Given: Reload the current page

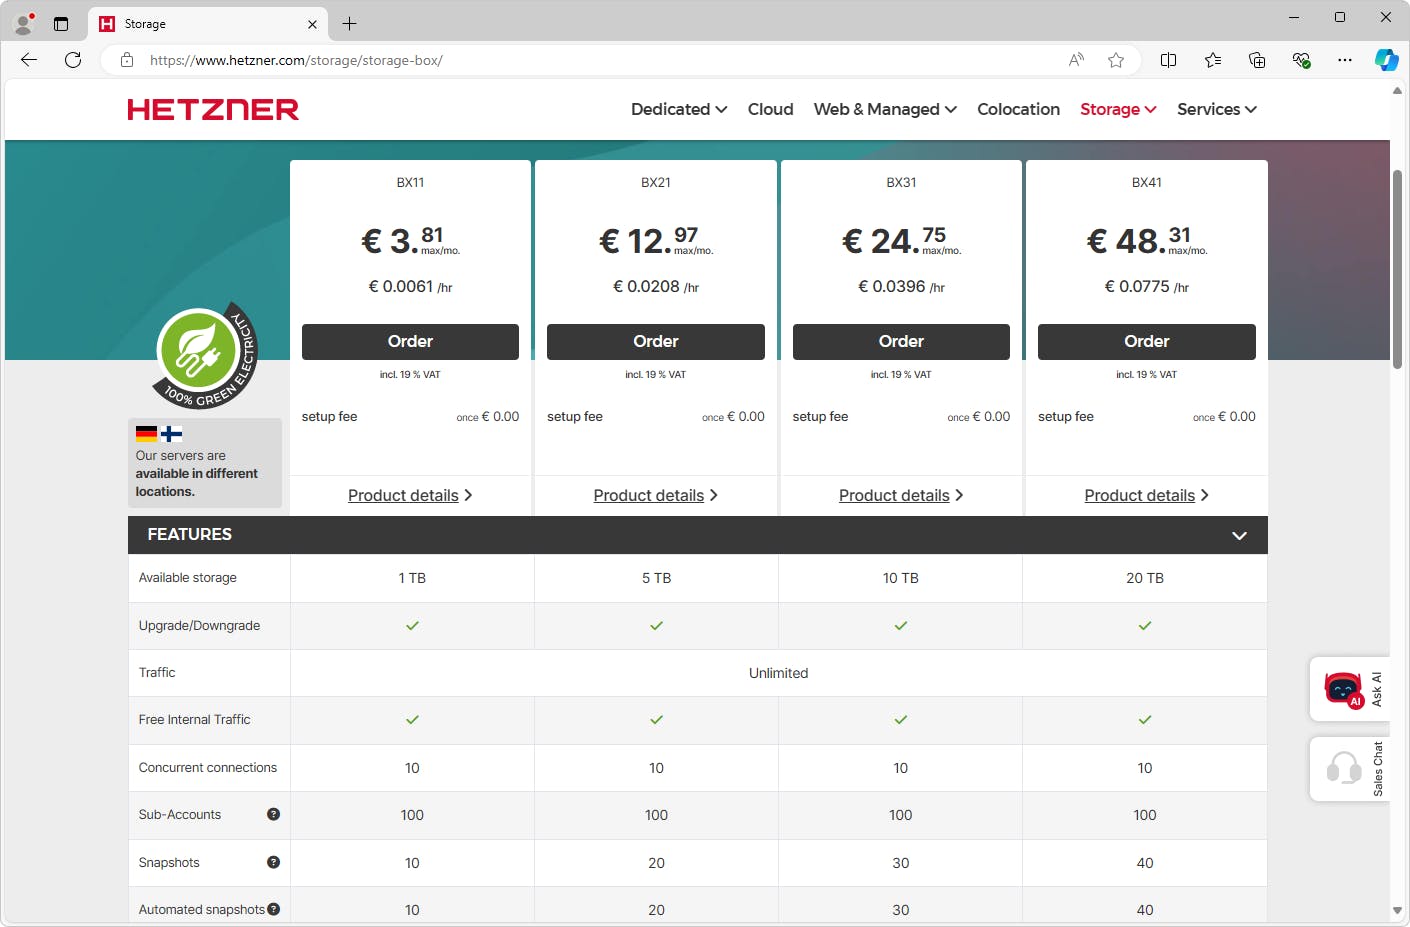Looking at the screenshot, I should point(73,60).
